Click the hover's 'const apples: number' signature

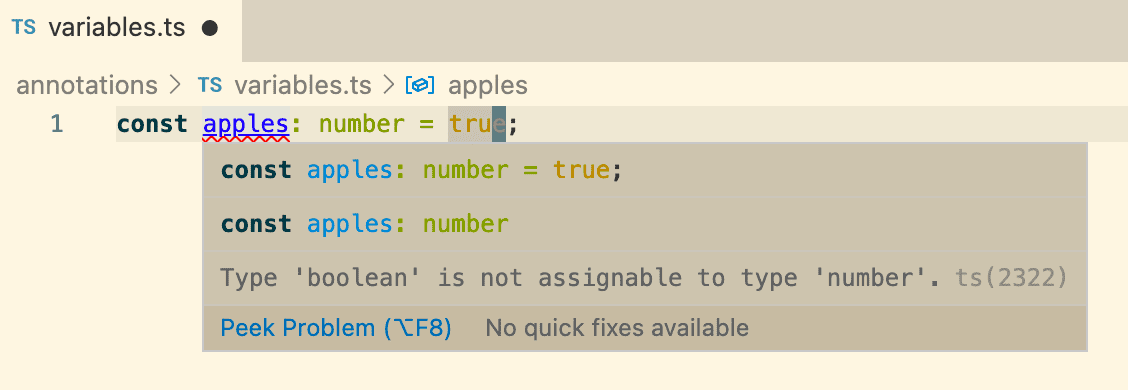365,224
